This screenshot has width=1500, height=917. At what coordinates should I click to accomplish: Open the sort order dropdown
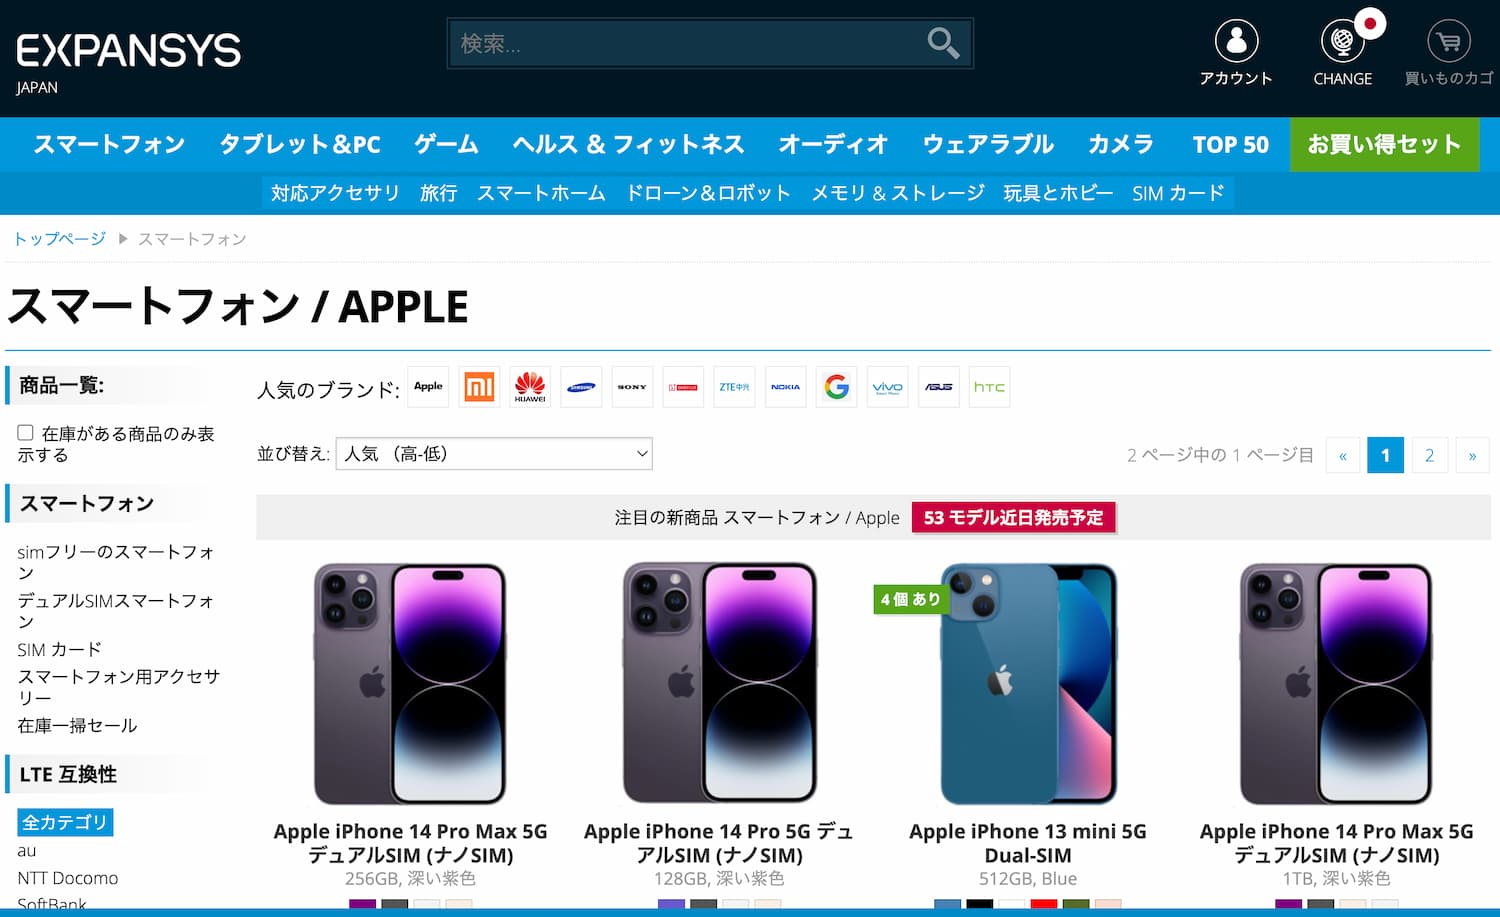(494, 454)
